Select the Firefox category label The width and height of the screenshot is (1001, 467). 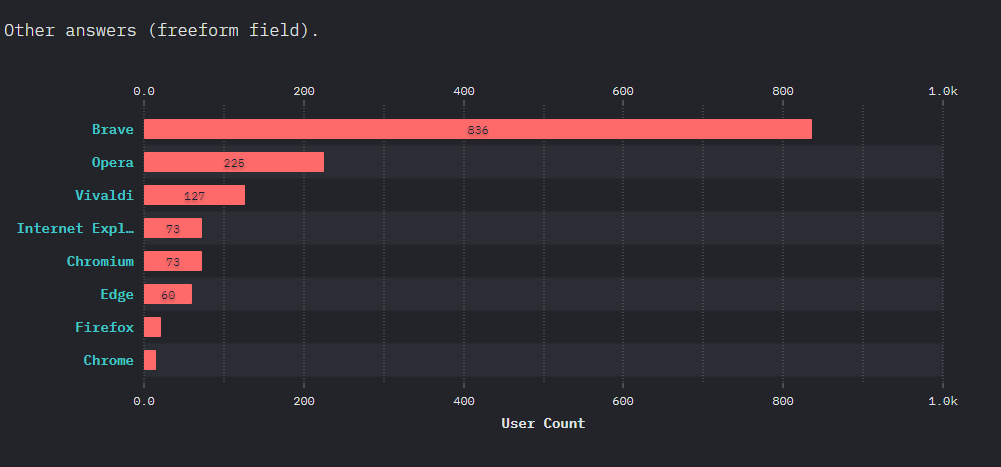pyautogui.click(x=105, y=327)
